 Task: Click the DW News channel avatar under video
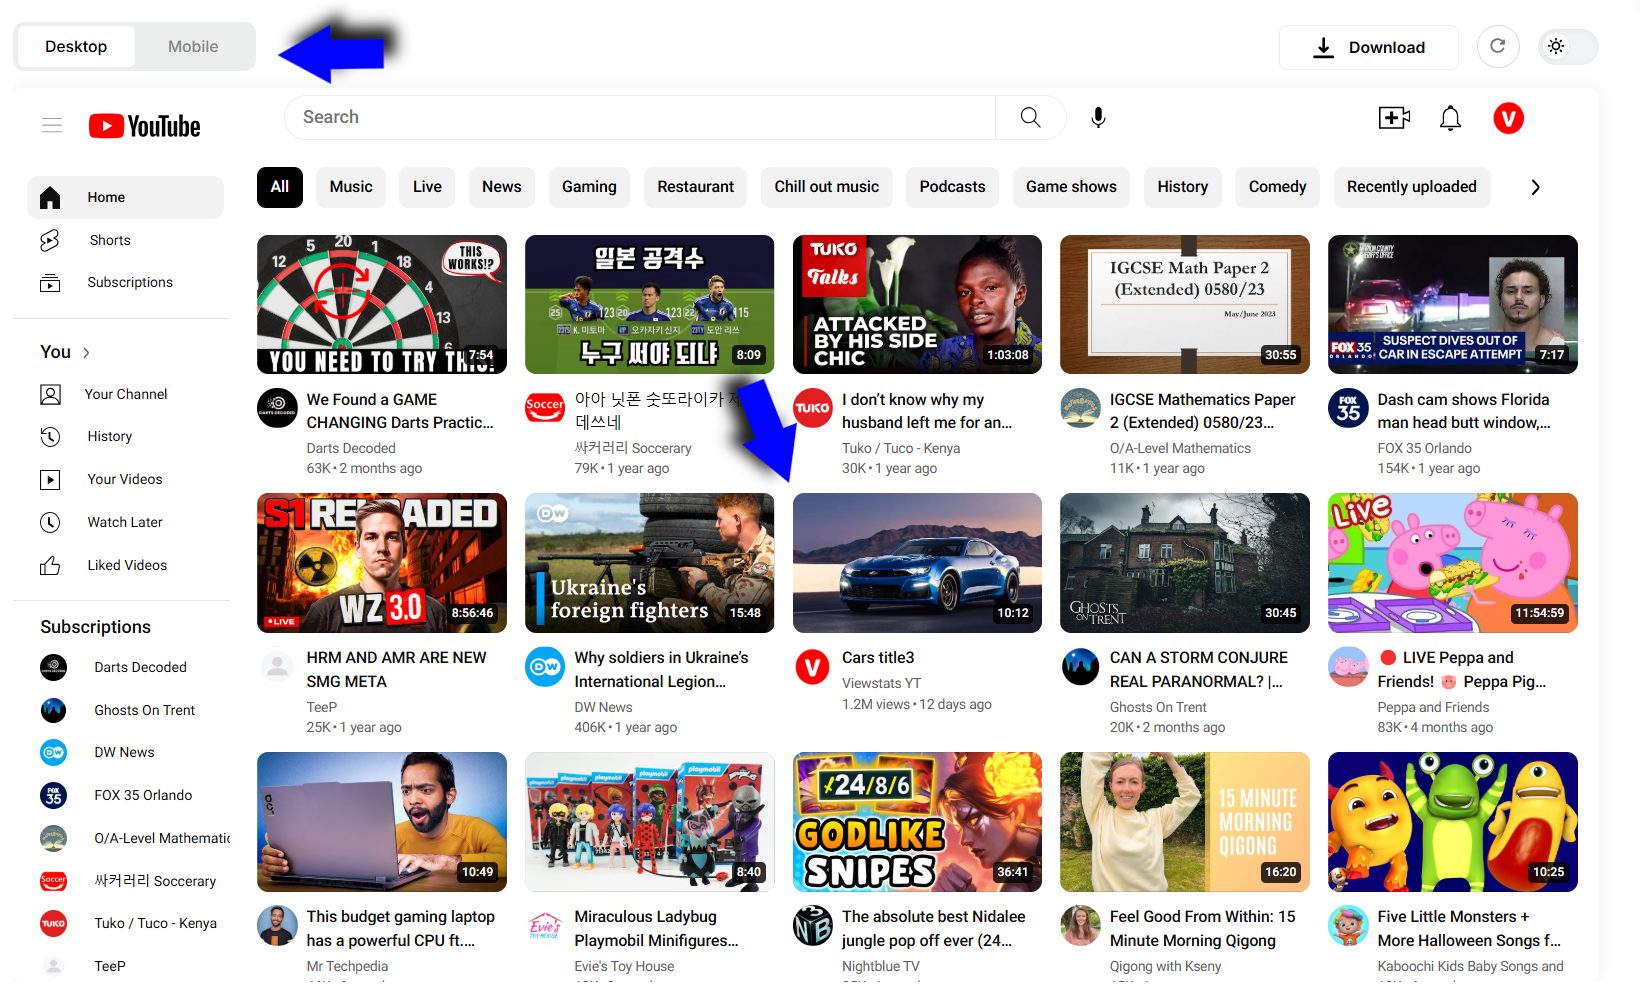[545, 667]
